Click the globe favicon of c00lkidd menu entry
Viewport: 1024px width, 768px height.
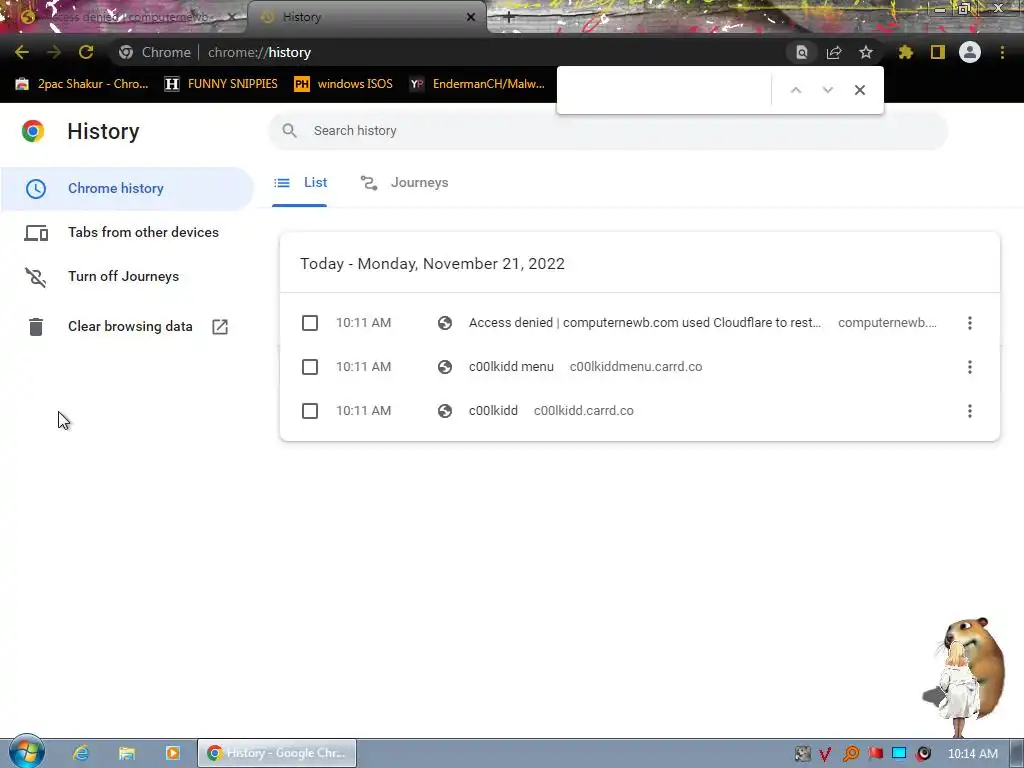pos(445,367)
